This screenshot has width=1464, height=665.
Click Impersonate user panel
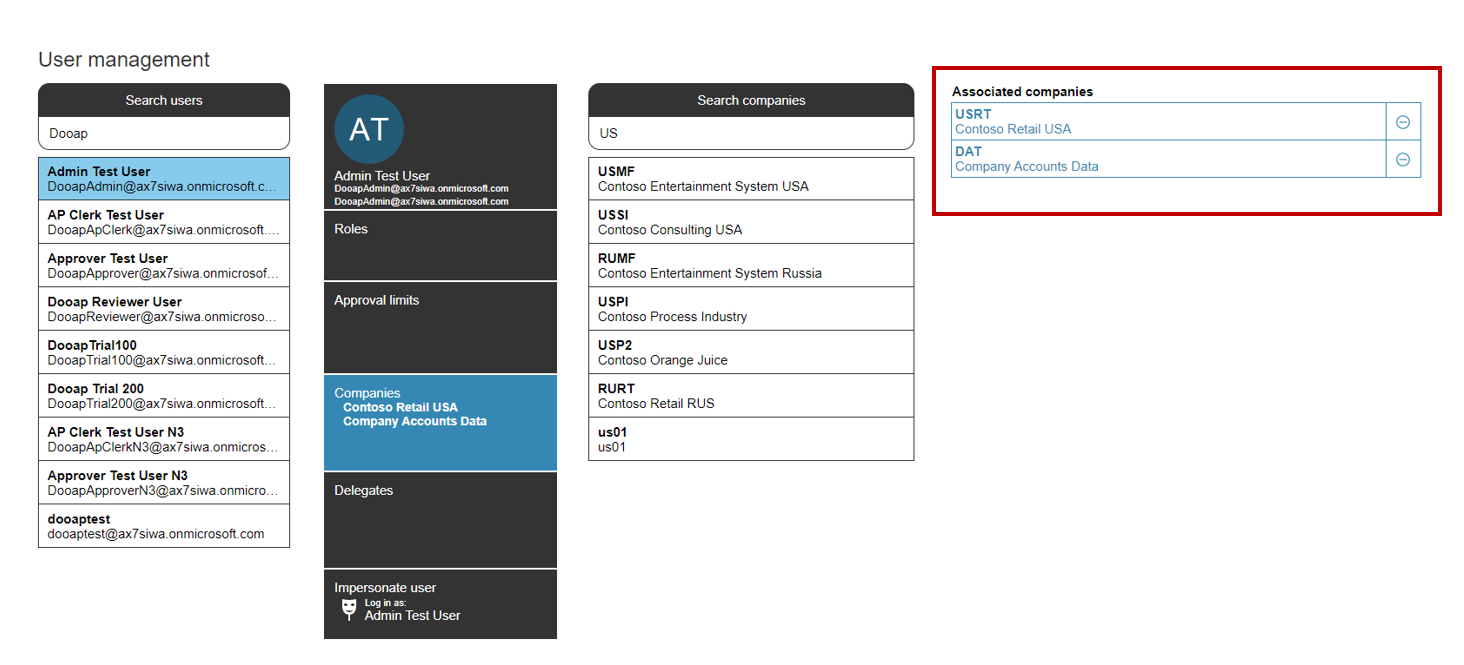[x=440, y=604]
